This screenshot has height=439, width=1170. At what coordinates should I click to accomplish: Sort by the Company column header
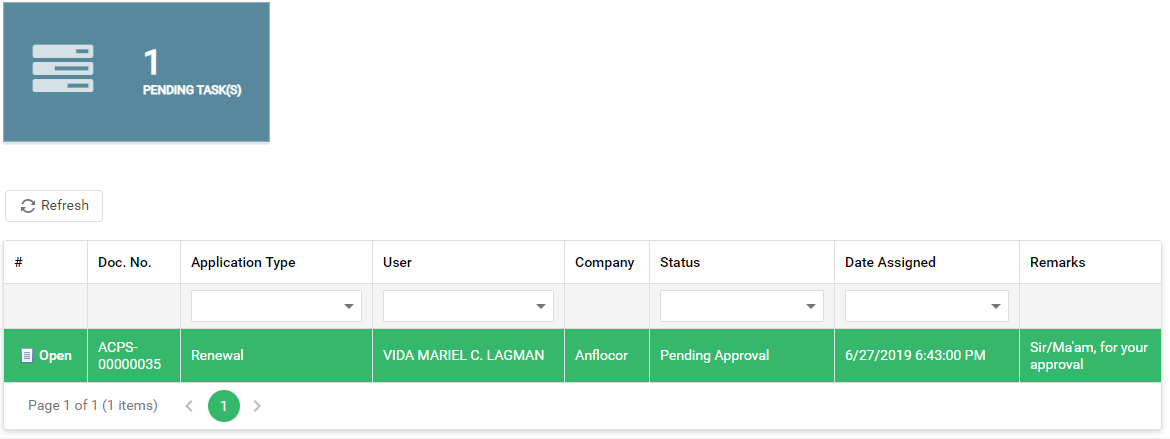604,263
